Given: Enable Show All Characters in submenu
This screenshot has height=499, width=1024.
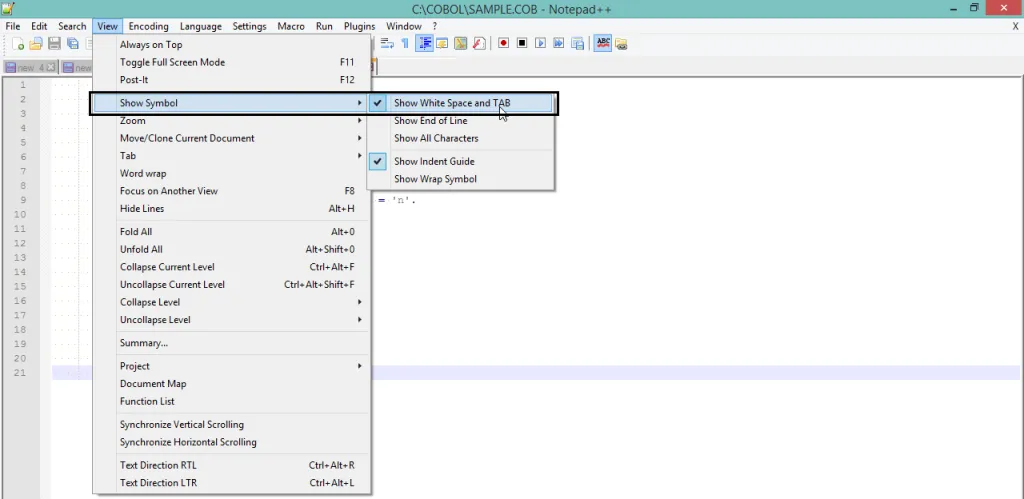Looking at the screenshot, I should (461, 138).
